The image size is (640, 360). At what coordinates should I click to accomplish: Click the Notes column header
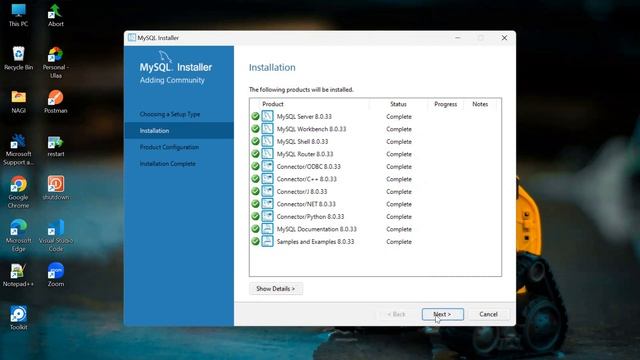pyautogui.click(x=480, y=104)
